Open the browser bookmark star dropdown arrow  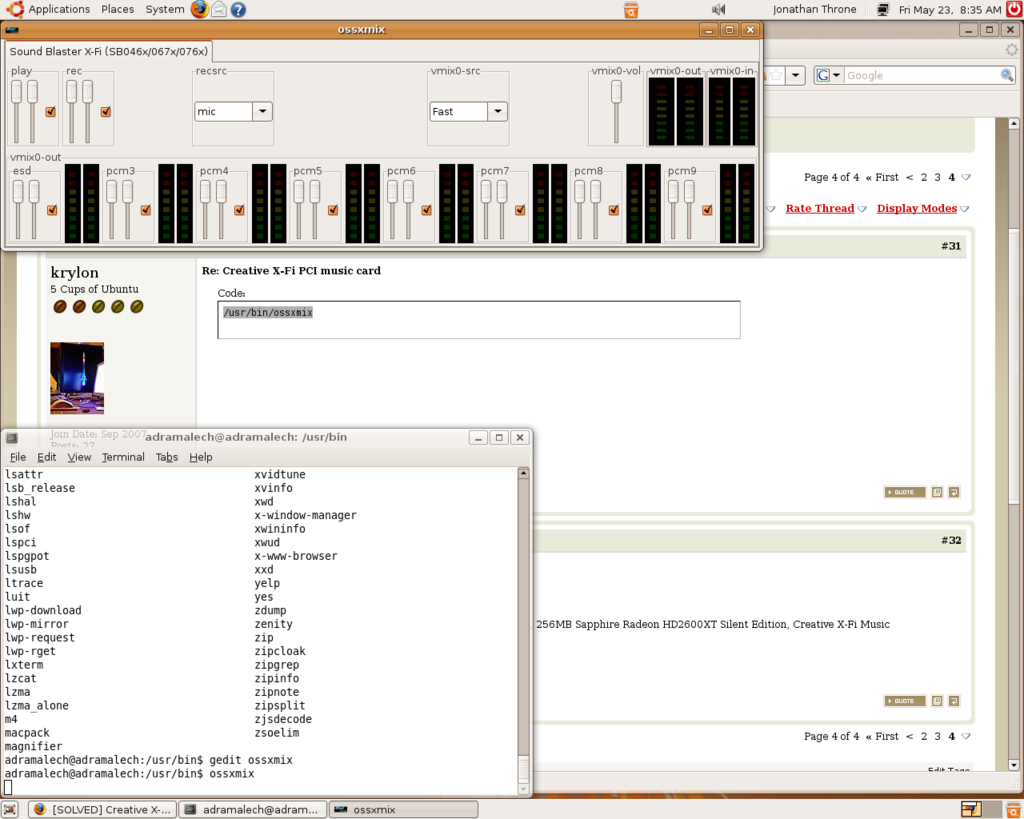795,75
